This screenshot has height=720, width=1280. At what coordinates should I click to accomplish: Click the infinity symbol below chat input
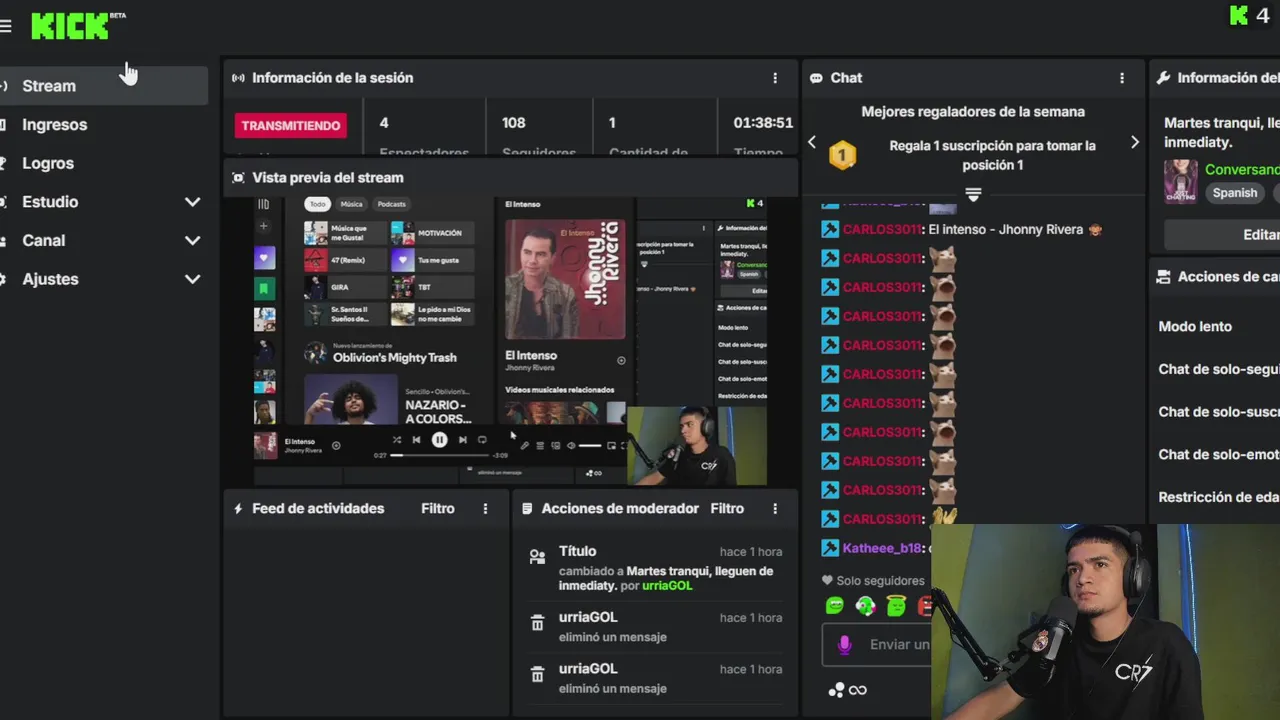coord(857,690)
